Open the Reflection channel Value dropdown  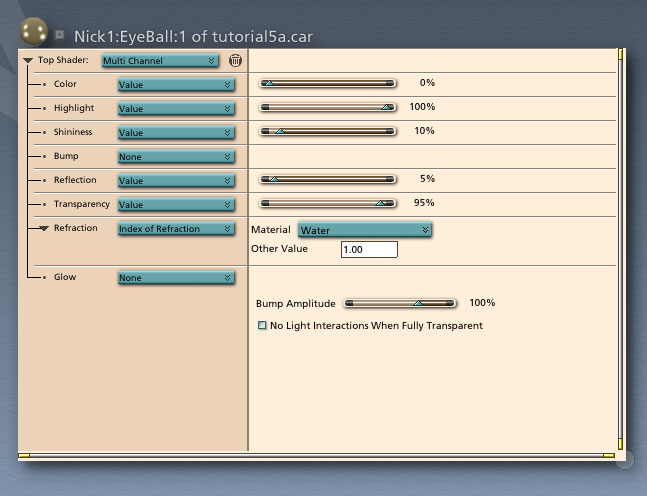(x=176, y=180)
